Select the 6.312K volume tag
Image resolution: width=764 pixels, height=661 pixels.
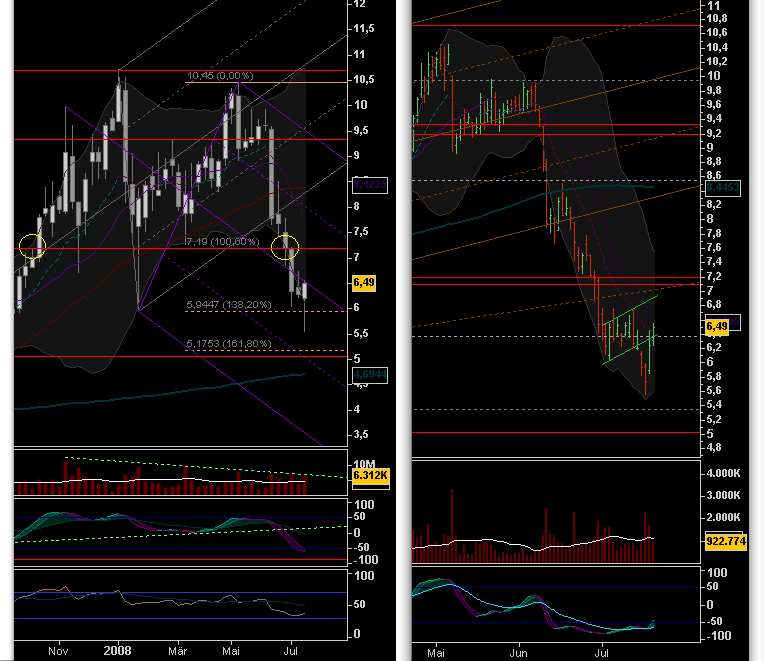click(x=370, y=475)
